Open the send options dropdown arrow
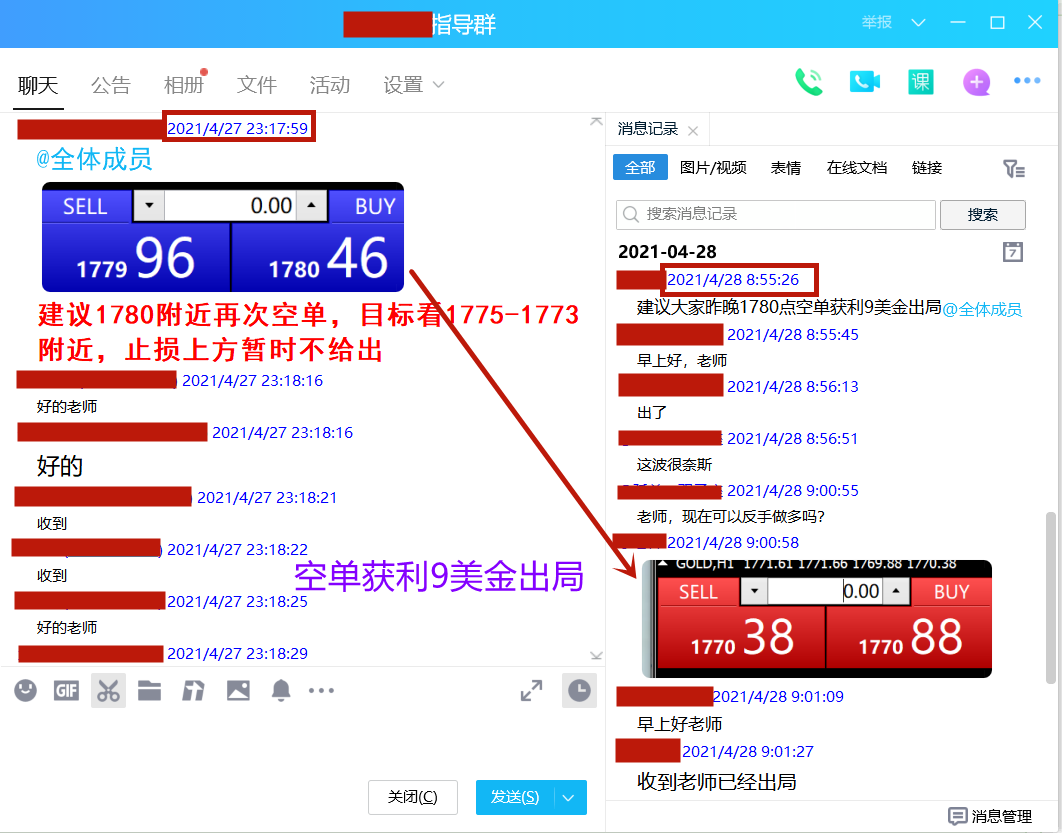Viewport: 1062px width, 833px height. [570, 798]
